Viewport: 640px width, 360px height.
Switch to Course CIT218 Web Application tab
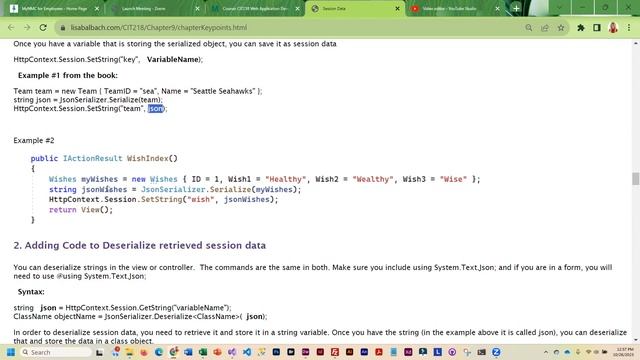[255, 9]
